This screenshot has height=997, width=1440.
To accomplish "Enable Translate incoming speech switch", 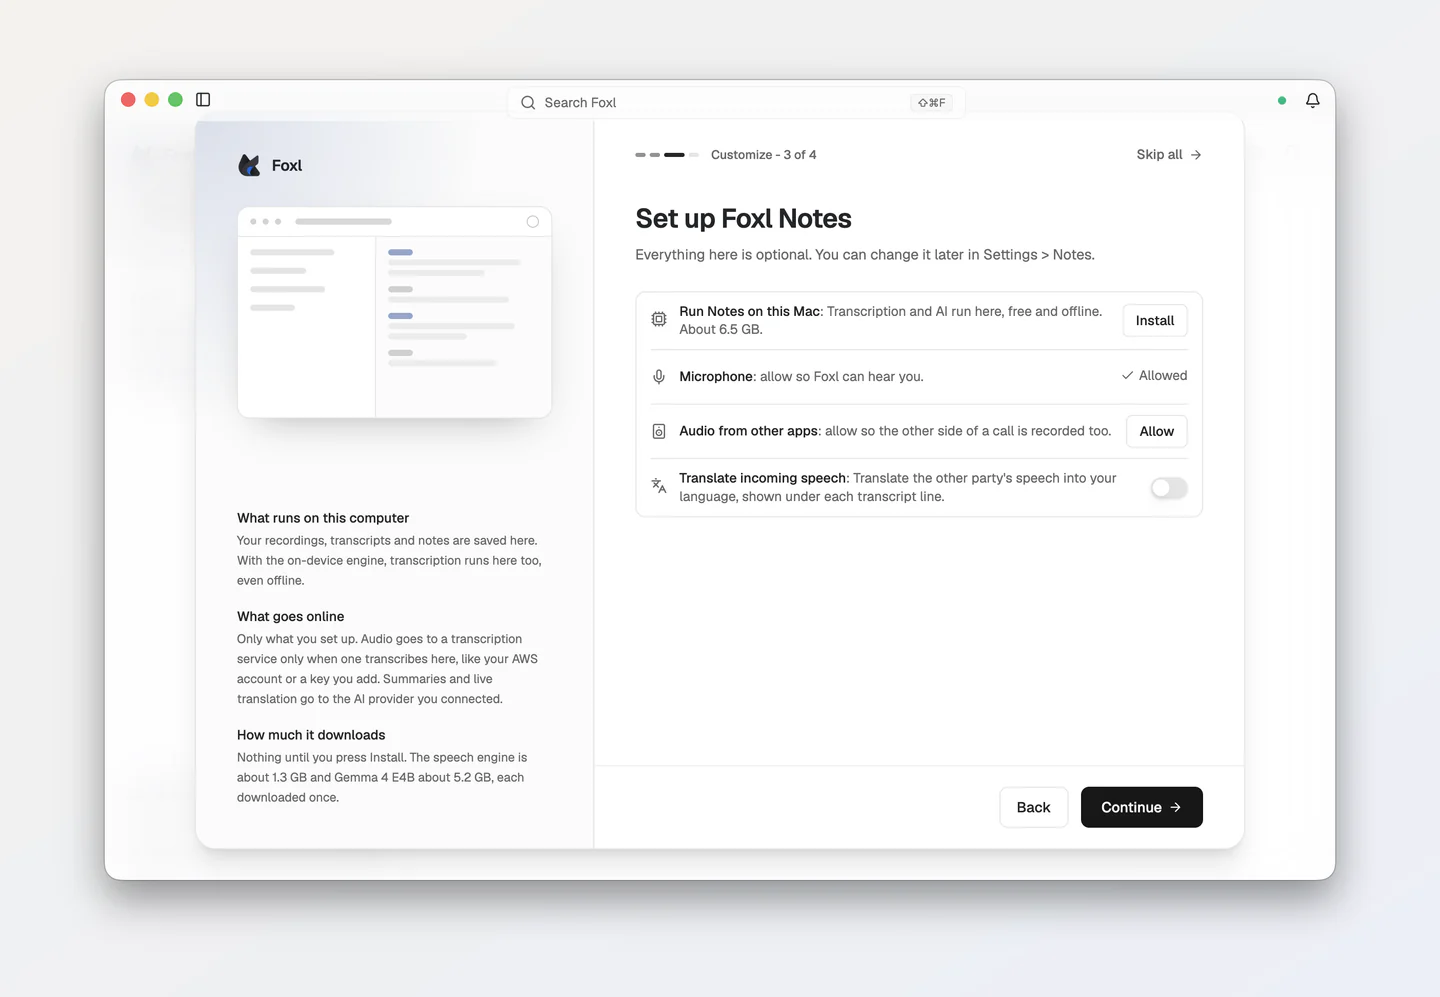I will tap(1168, 487).
